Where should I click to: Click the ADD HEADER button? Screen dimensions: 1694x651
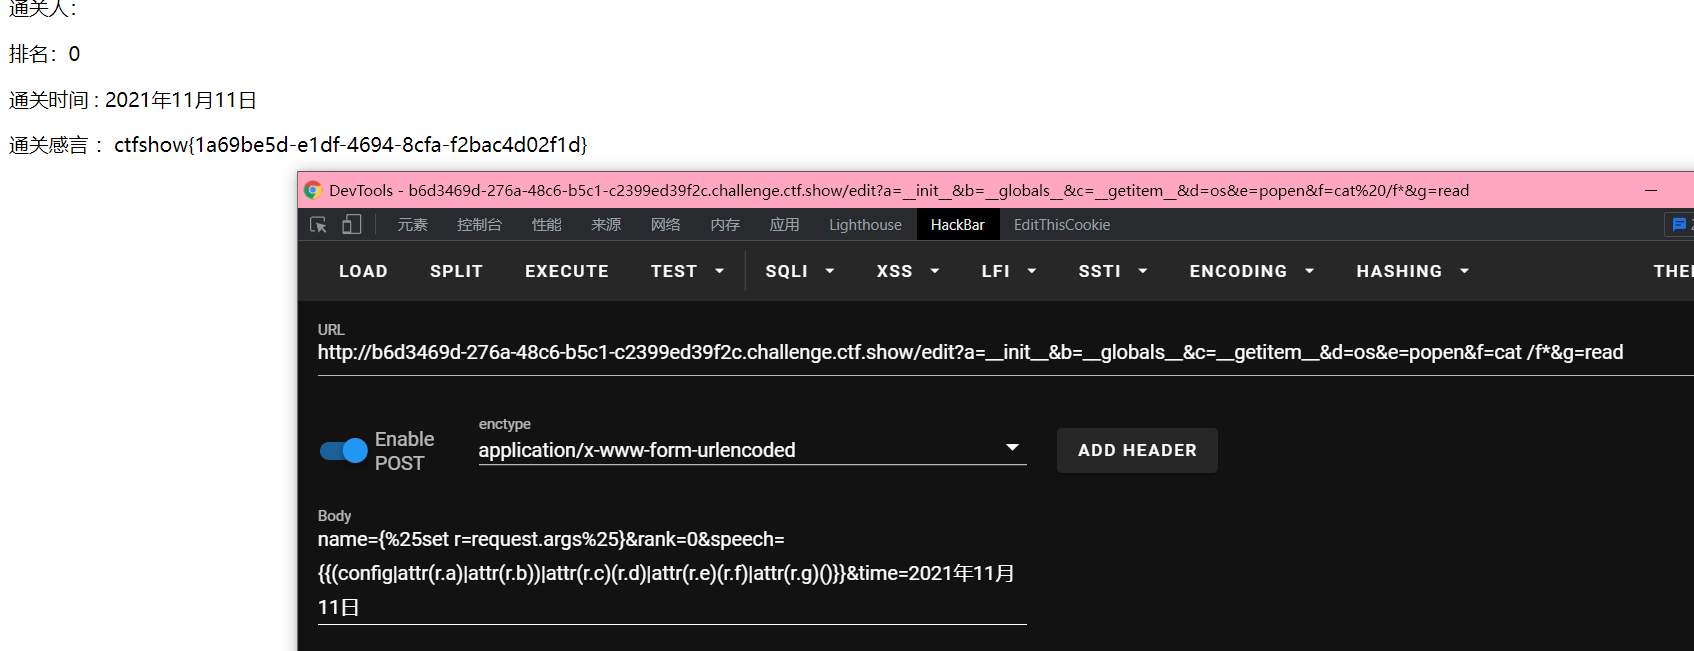pos(1137,450)
